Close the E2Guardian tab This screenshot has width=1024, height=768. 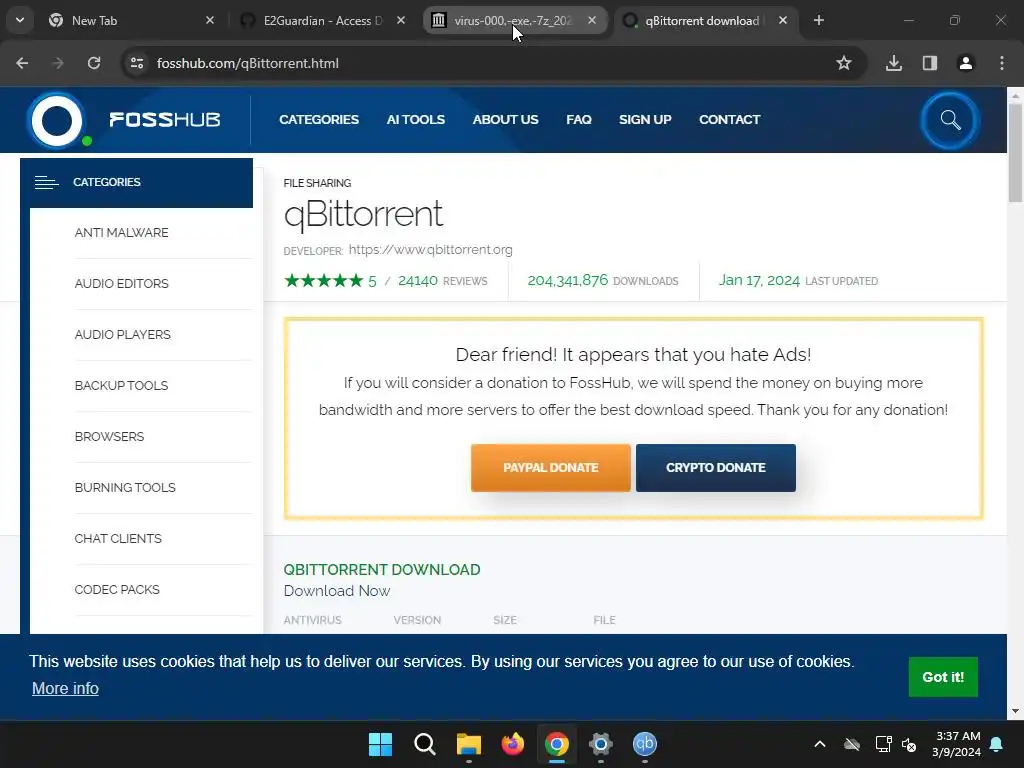(401, 20)
